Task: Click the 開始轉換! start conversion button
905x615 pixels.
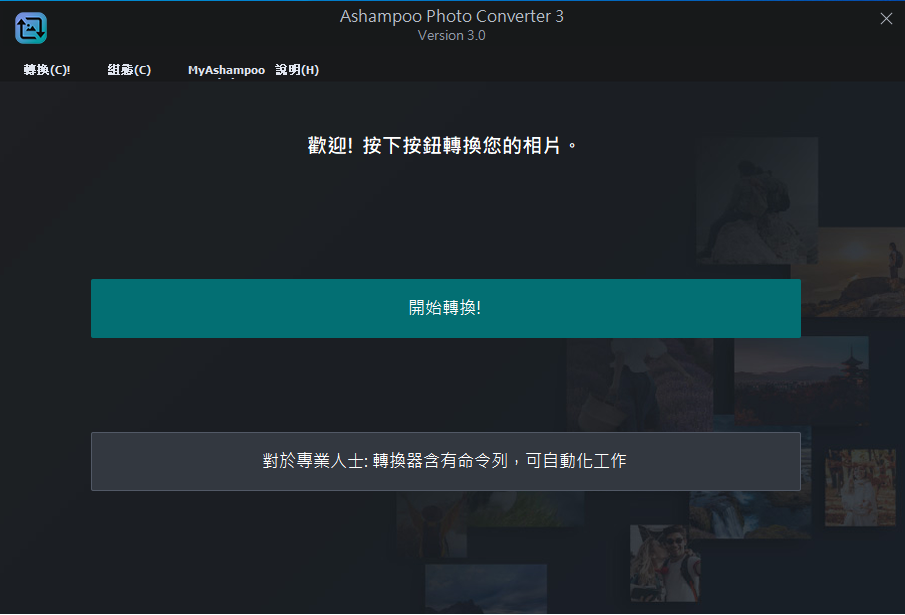Action: [x=446, y=308]
